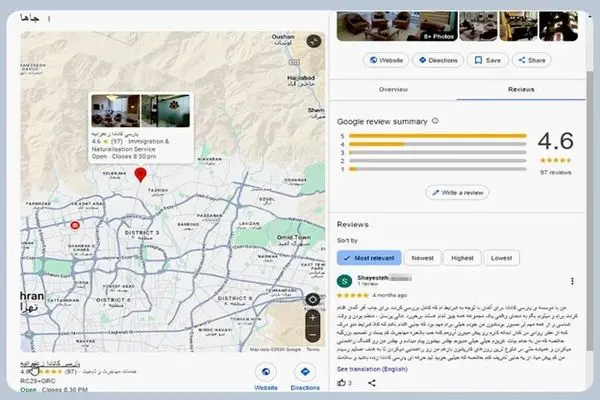The width and height of the screenshot is (600, 400).
Task: Click the 5-star rating bar
Action: (437, 136)
